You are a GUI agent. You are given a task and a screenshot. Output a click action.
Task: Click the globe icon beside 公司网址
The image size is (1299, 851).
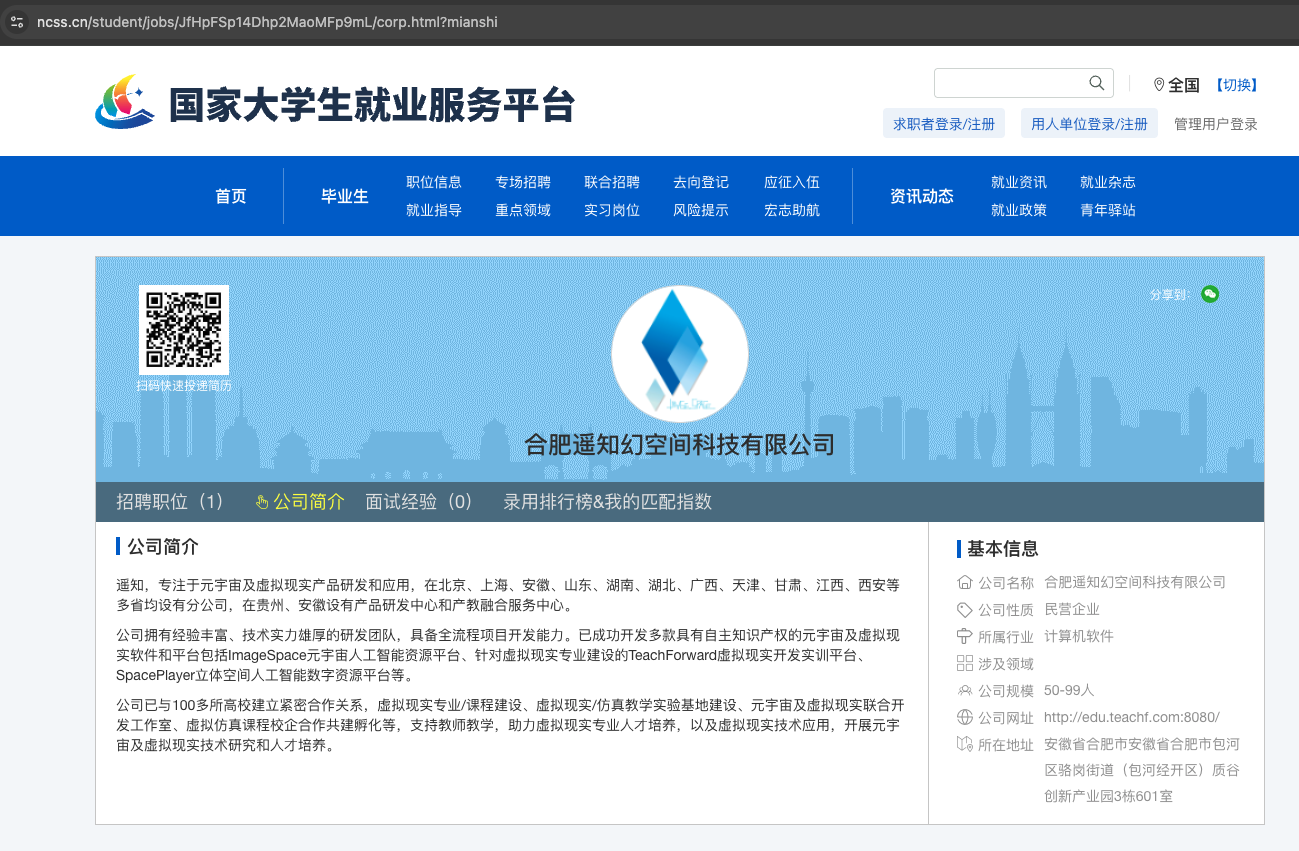(x=965, y=717)
